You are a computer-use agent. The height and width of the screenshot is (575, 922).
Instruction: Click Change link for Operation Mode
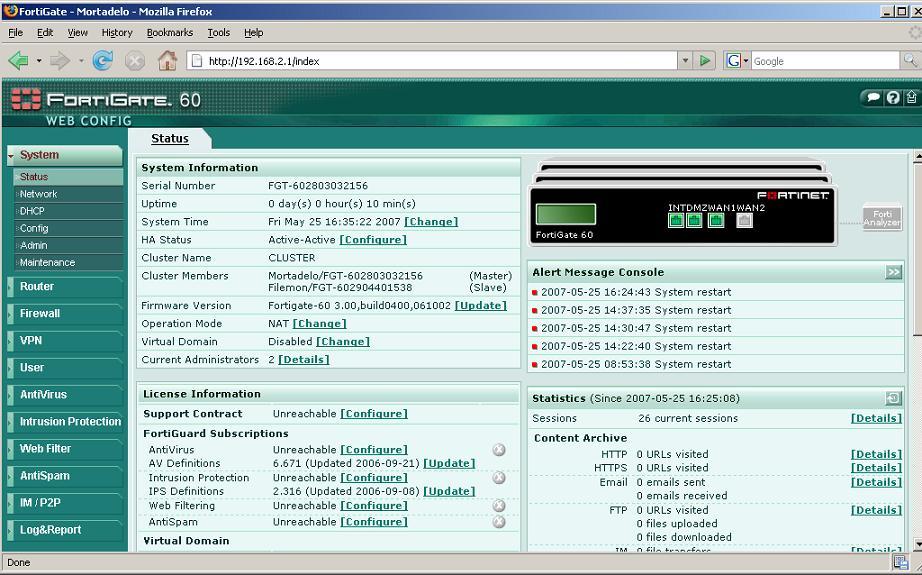[319, 324]
